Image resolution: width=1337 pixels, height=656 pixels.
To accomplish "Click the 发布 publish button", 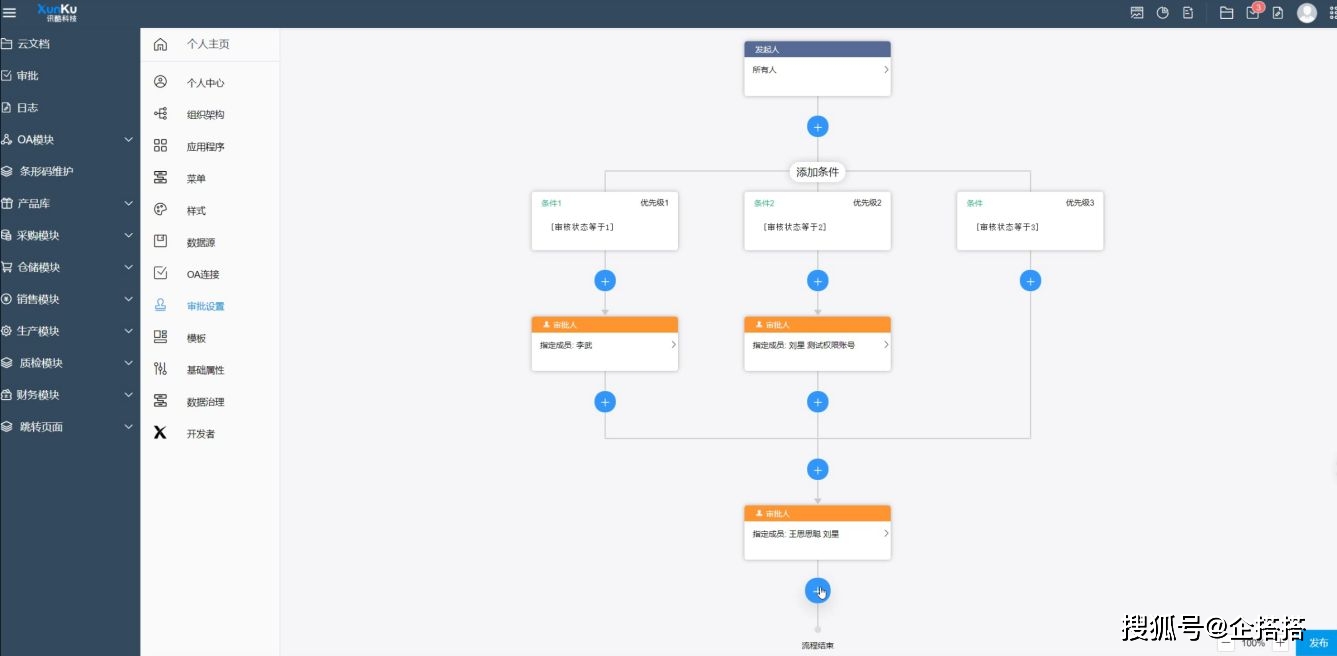I will click(1318, 643).
